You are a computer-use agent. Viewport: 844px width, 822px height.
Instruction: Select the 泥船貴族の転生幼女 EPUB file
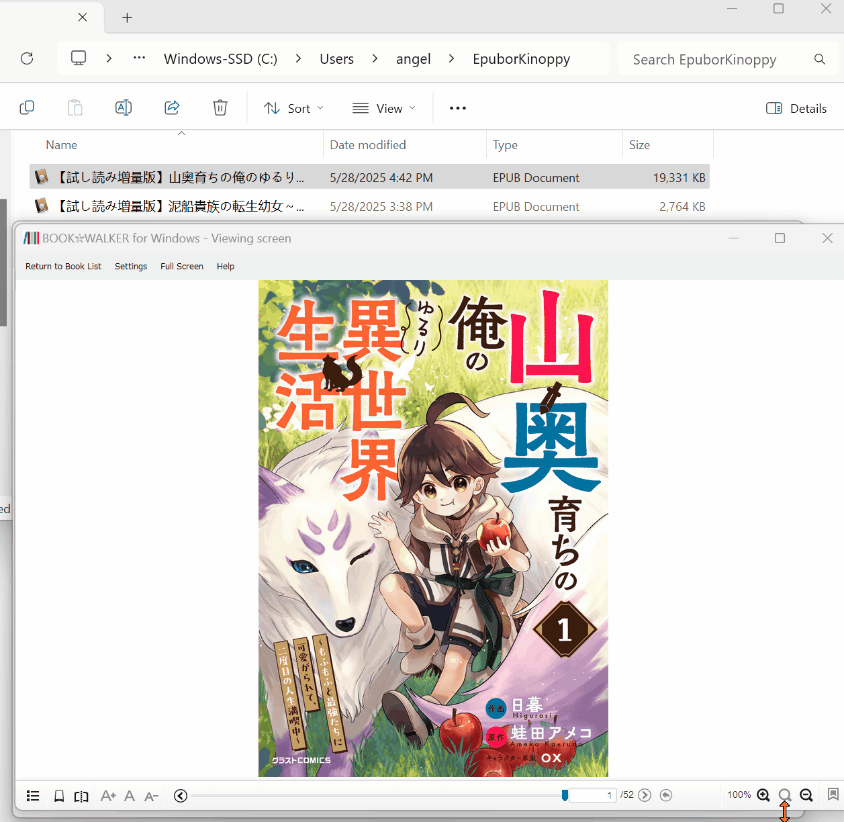[x=369, y=206]
